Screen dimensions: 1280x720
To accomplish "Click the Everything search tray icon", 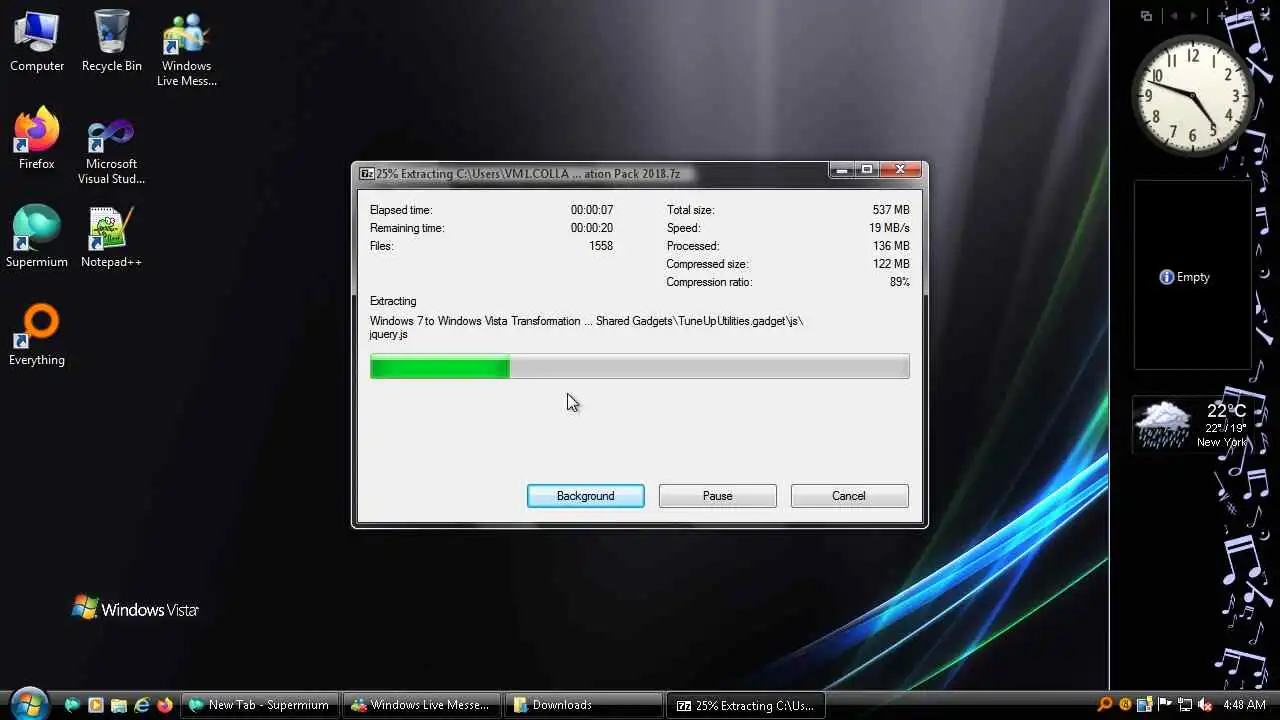I will [1105, 705].
